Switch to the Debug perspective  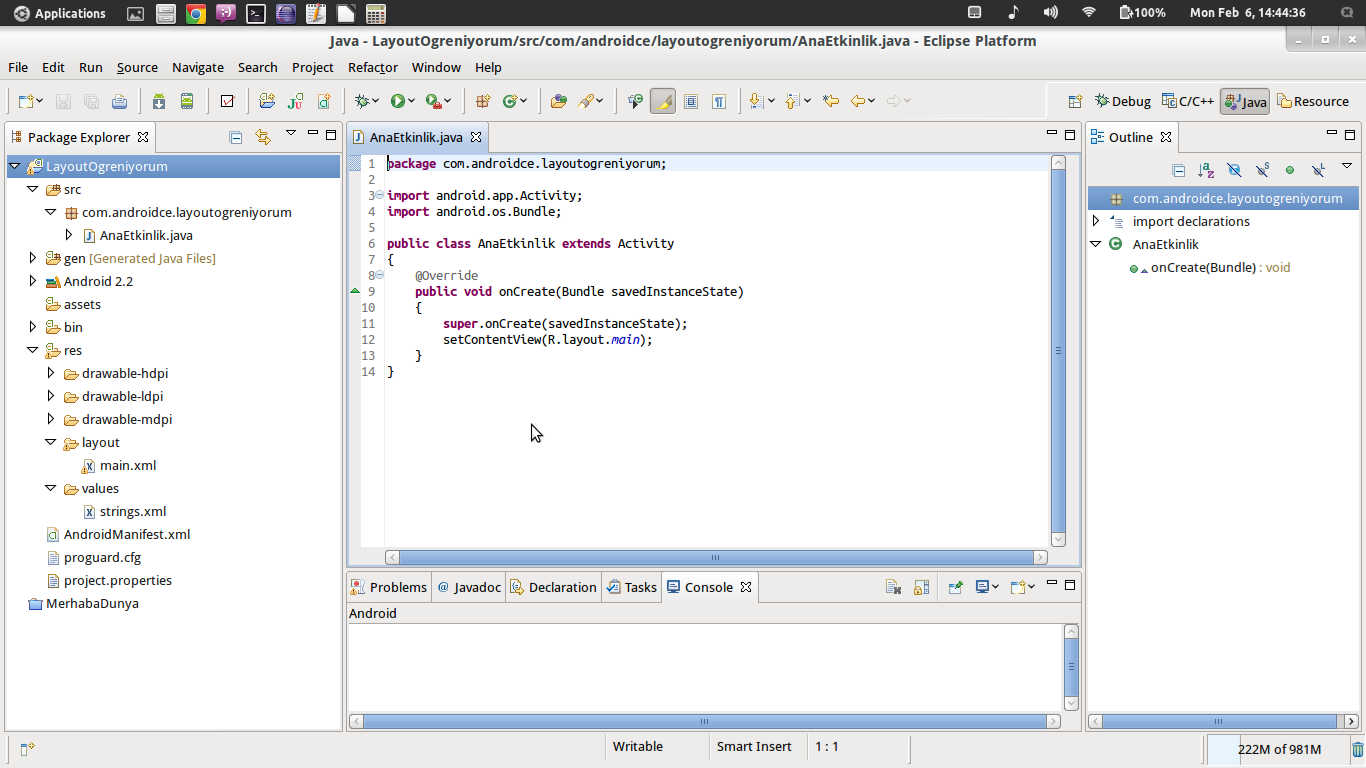1123,101
